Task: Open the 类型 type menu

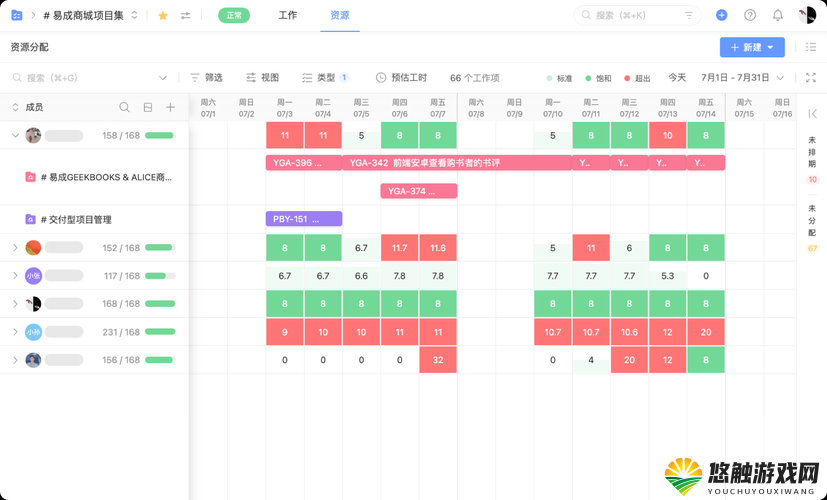Action: click(x=325, y=78)
